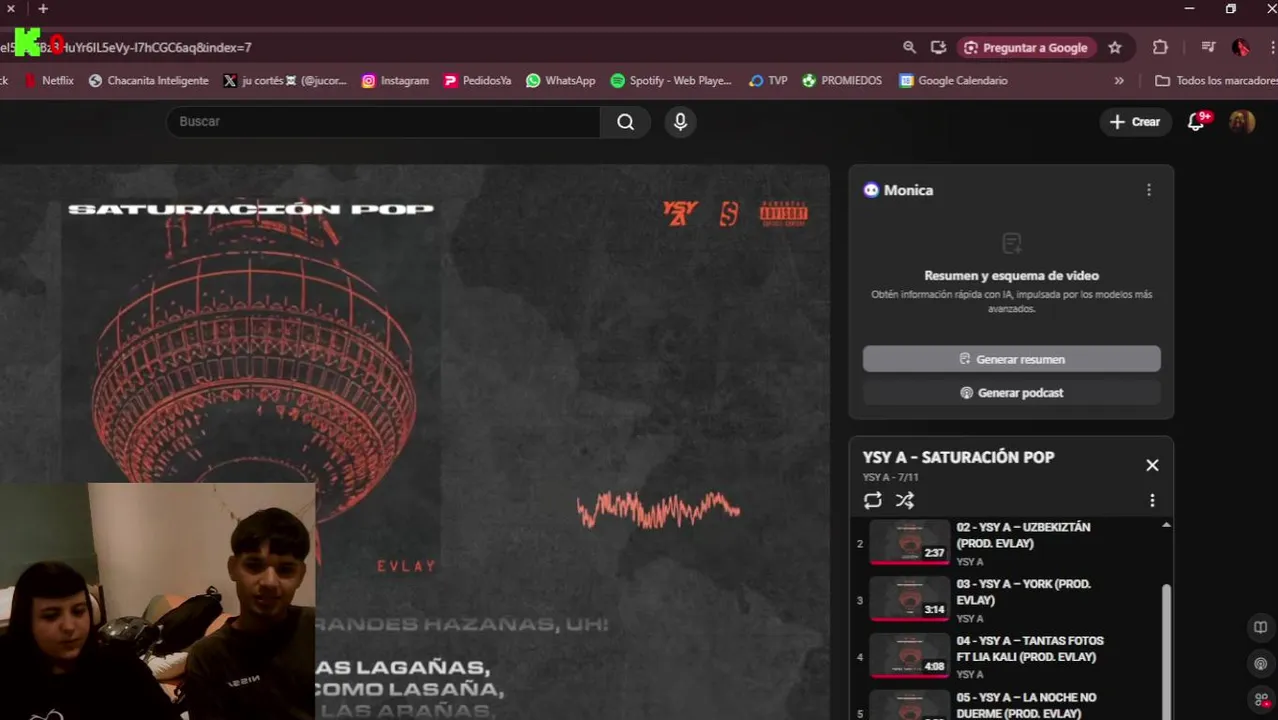Open the Chrome three-dot menu

[1272, 47]
